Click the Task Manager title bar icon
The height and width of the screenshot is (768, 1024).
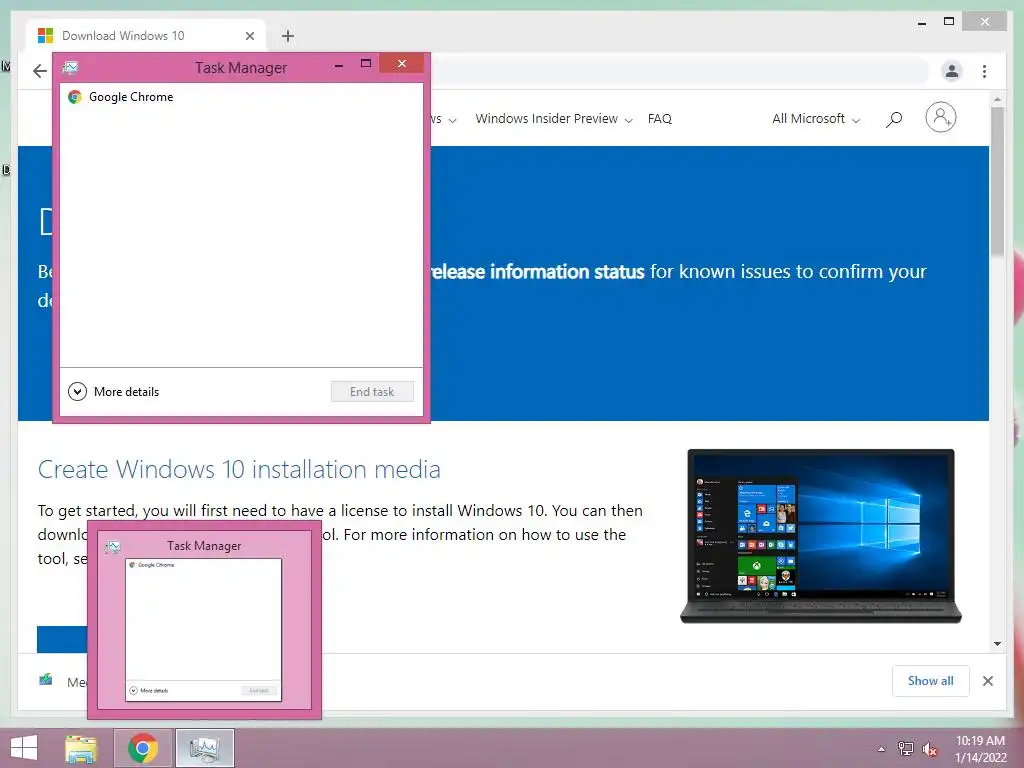click(71, 67)
